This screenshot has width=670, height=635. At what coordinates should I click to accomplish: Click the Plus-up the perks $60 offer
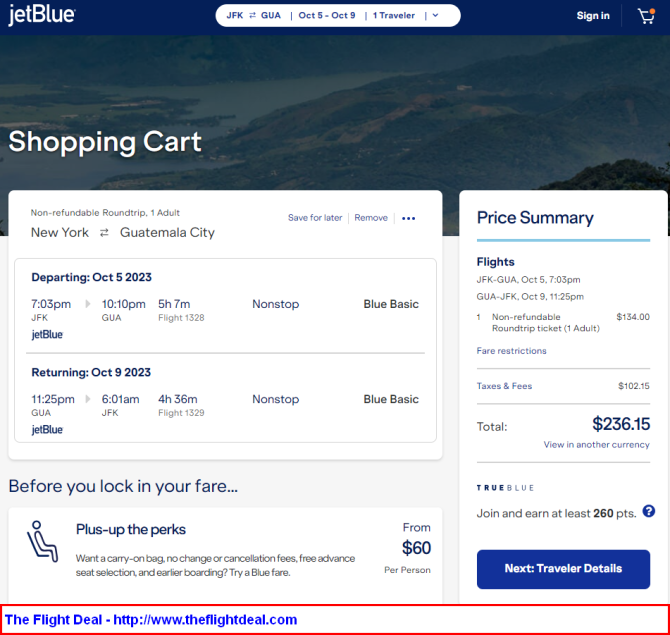[415, 548]
